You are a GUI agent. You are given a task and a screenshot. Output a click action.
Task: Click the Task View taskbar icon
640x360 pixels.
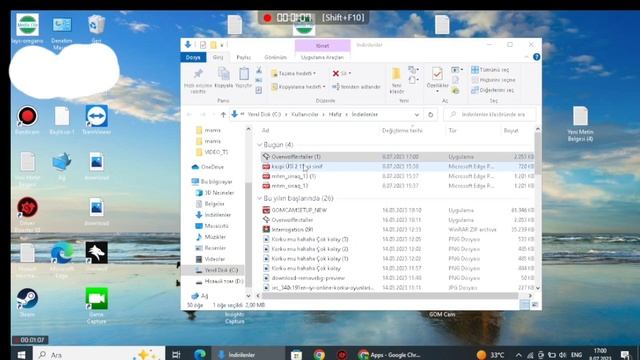pos(176,355)
